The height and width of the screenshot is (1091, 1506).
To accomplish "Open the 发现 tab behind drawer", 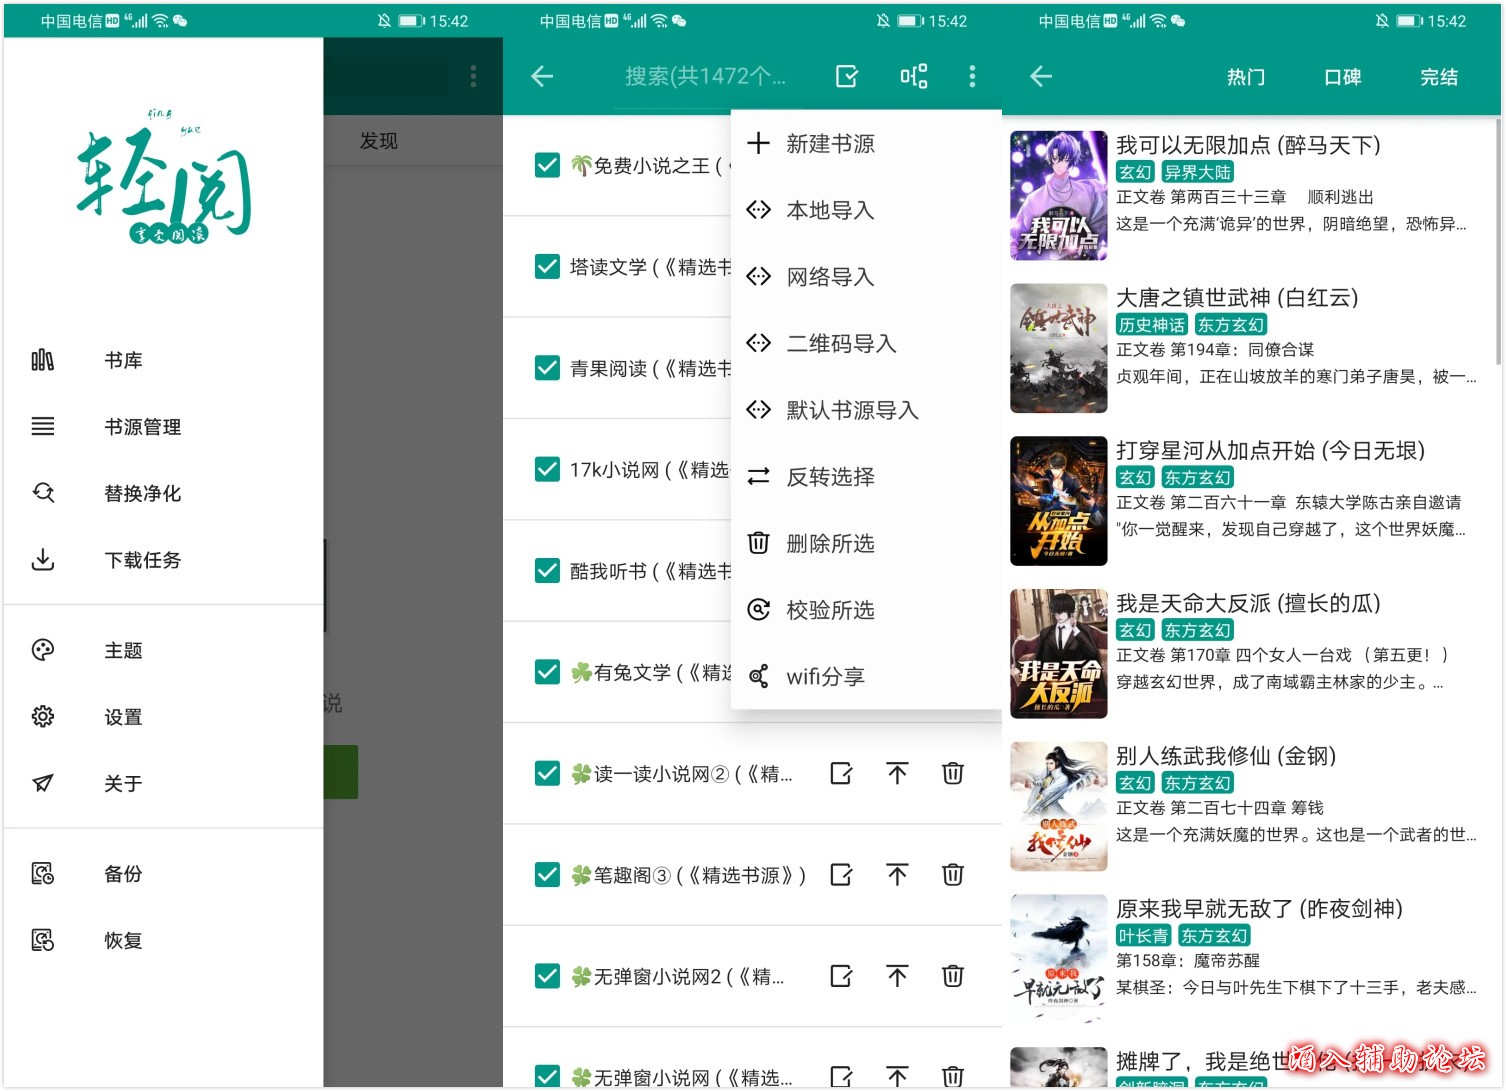I will [379, 141].
